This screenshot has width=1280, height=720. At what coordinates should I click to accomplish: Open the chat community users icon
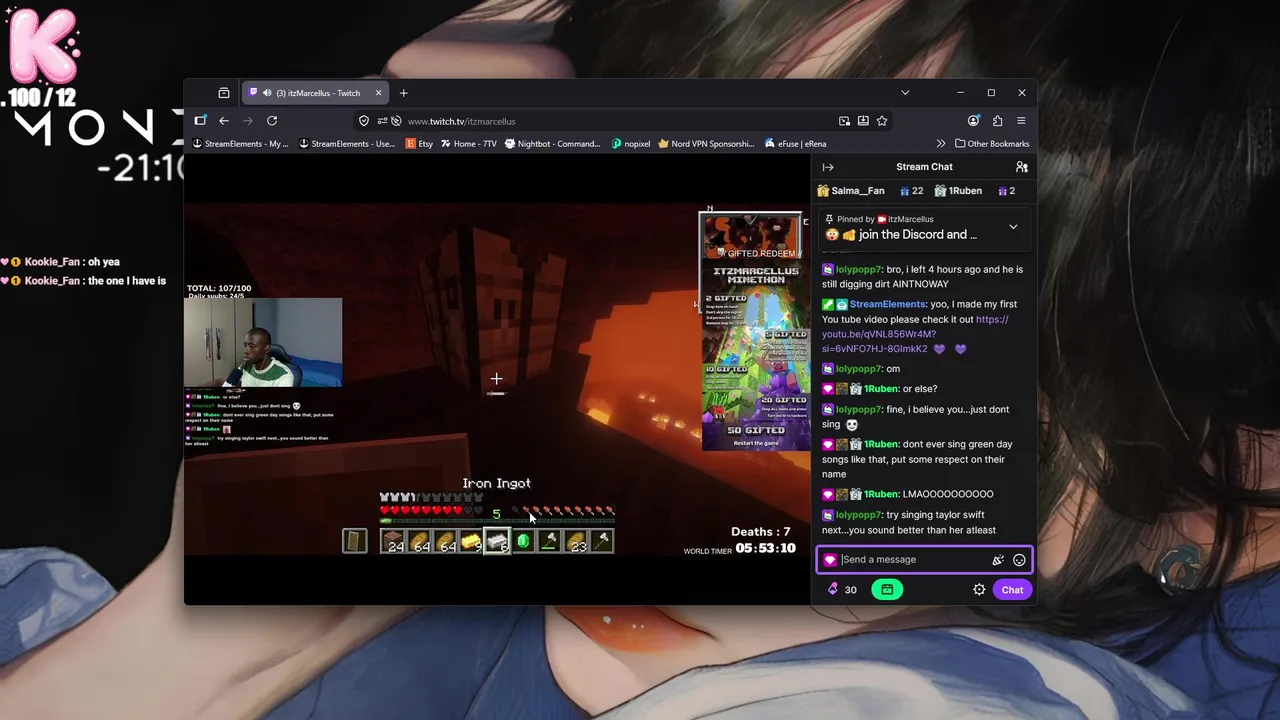1021,167
